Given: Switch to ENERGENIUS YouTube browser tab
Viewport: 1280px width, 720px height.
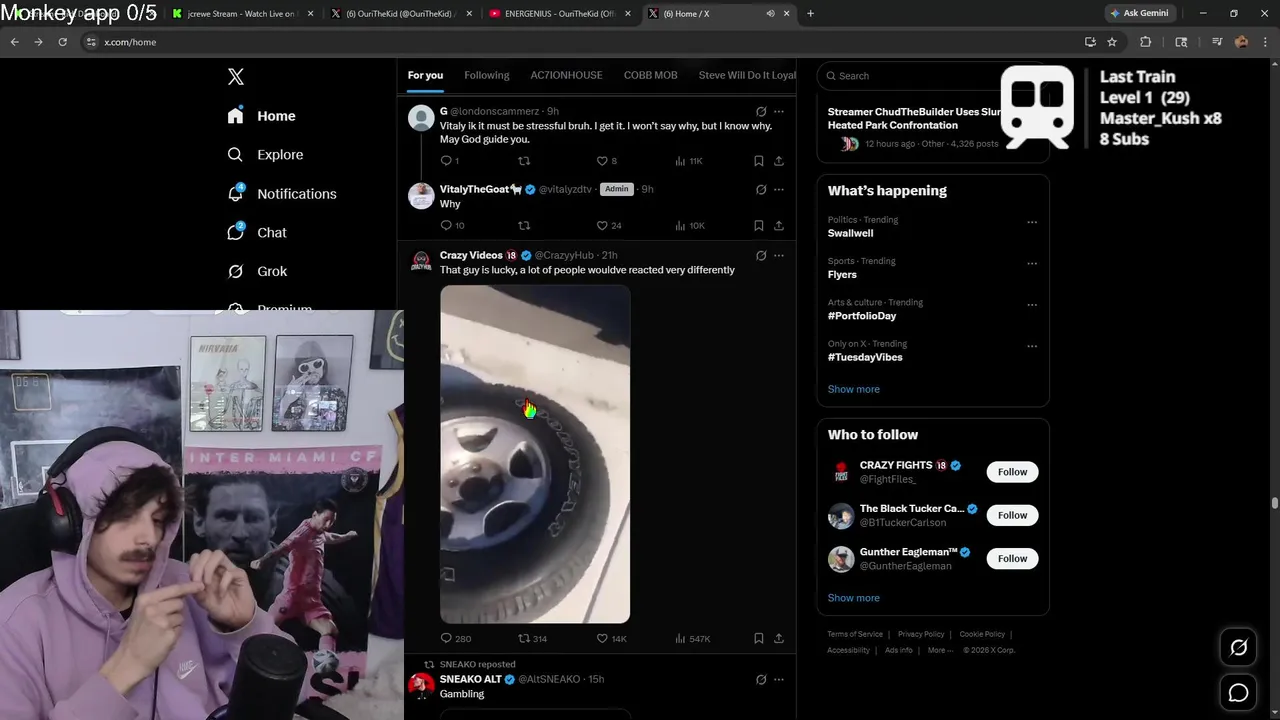Looking at the screenshot, I should 558,14.
